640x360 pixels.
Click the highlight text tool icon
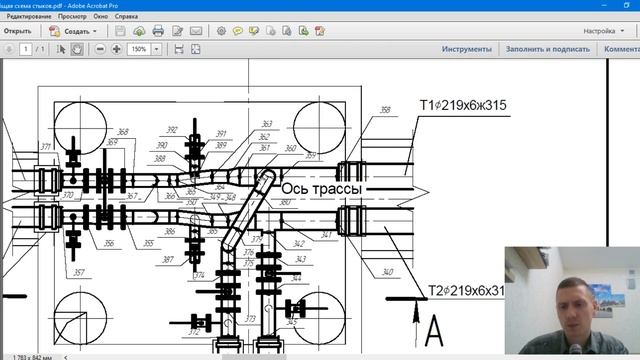tap(254, 31)
